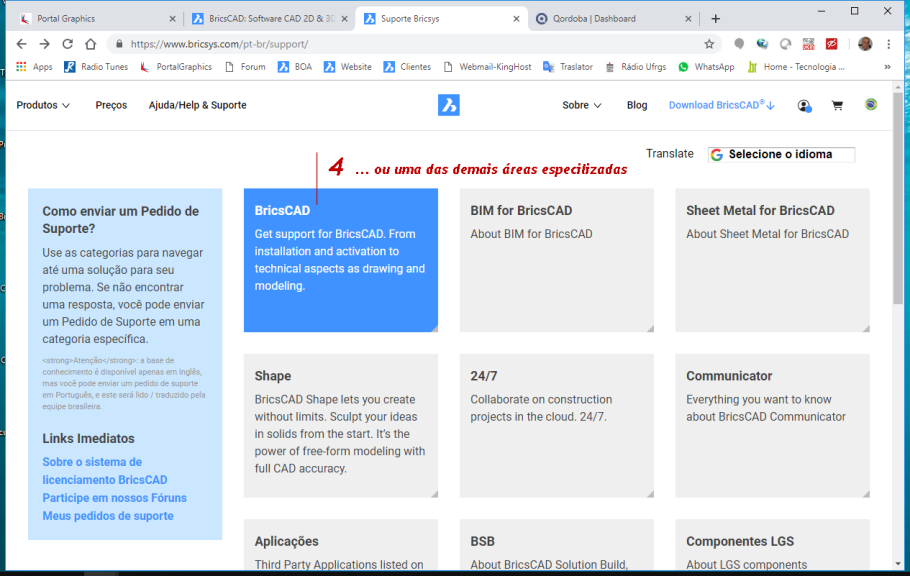Click the page vertical scrollbar

898,197
